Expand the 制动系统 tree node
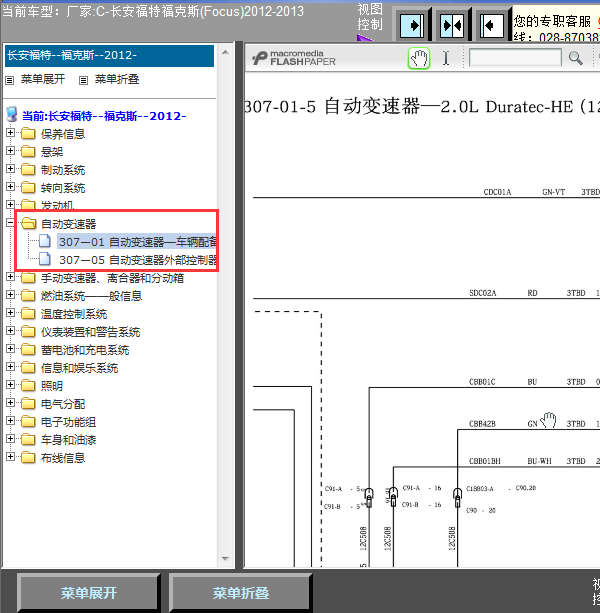Image resolution: width=600 pixels, height=613 pixels. (11, 169)
